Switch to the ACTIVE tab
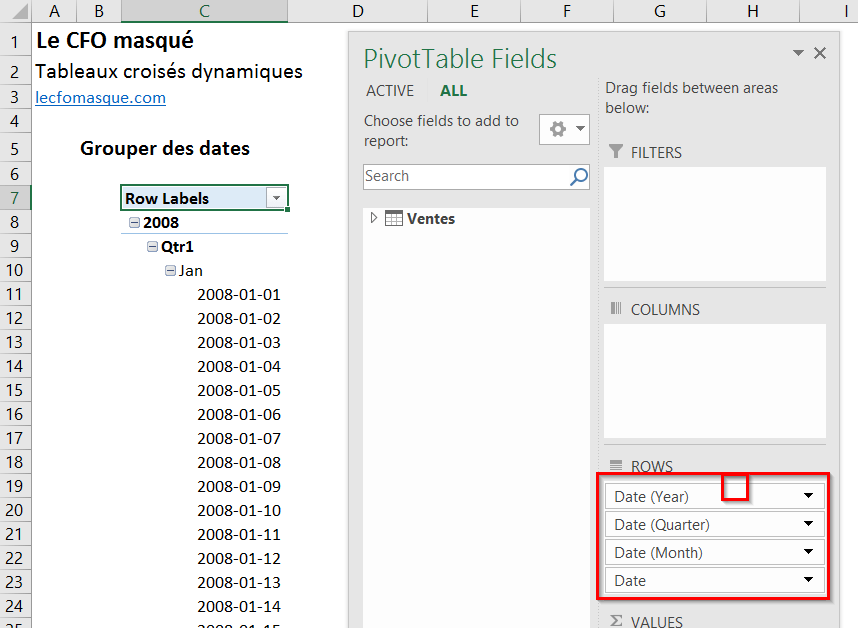858x628 pixels. coord(389,91)
